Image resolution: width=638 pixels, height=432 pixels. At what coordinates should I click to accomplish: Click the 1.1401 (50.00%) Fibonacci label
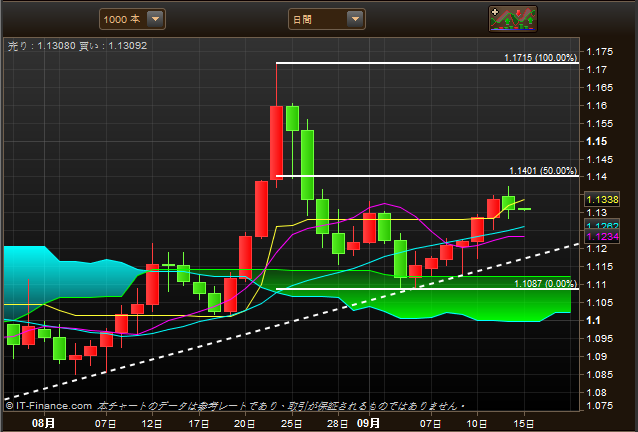543,171
